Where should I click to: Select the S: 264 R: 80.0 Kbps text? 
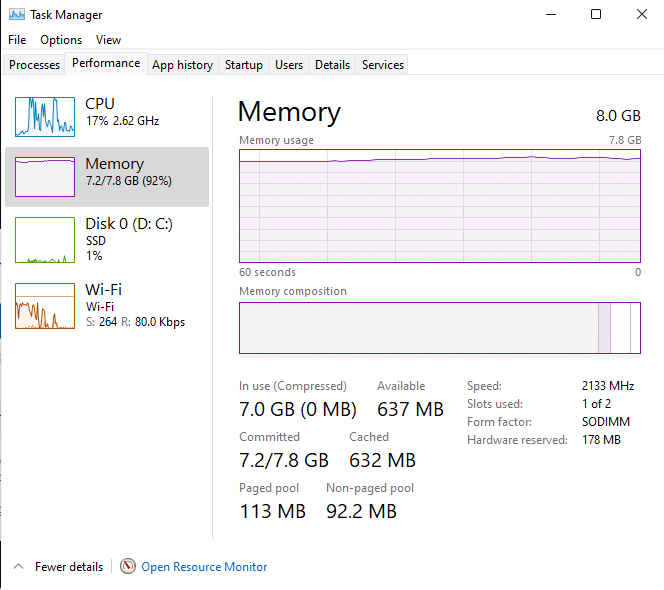[136, 322]
